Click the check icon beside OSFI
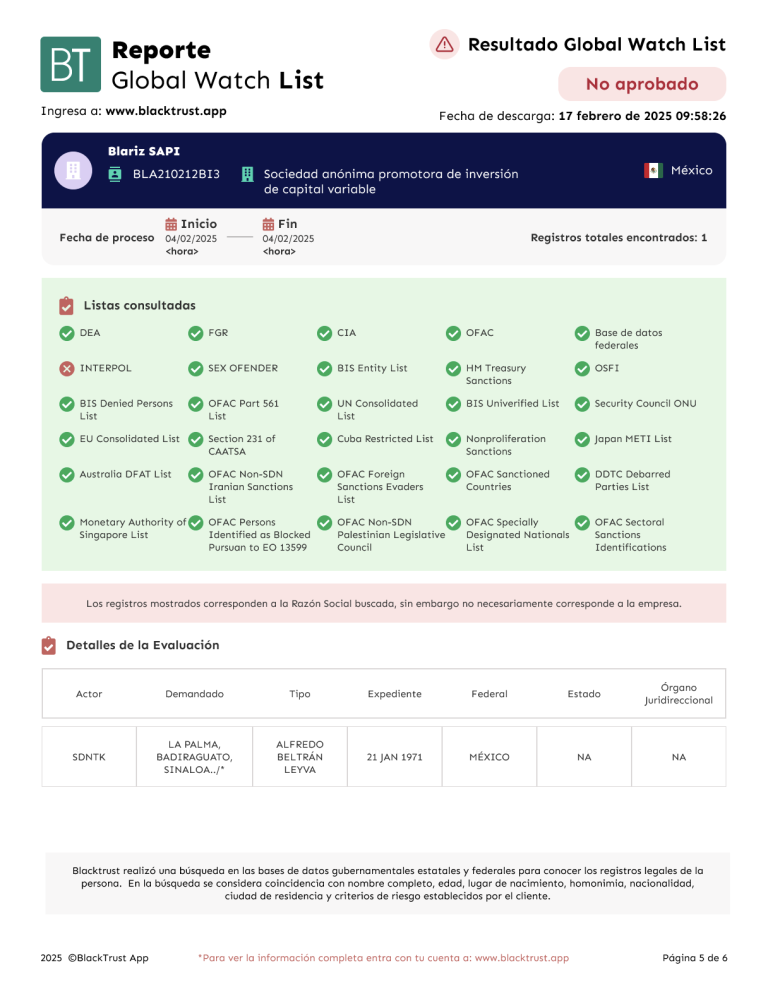The image size is (768, 994). click(x=582, y=369)
